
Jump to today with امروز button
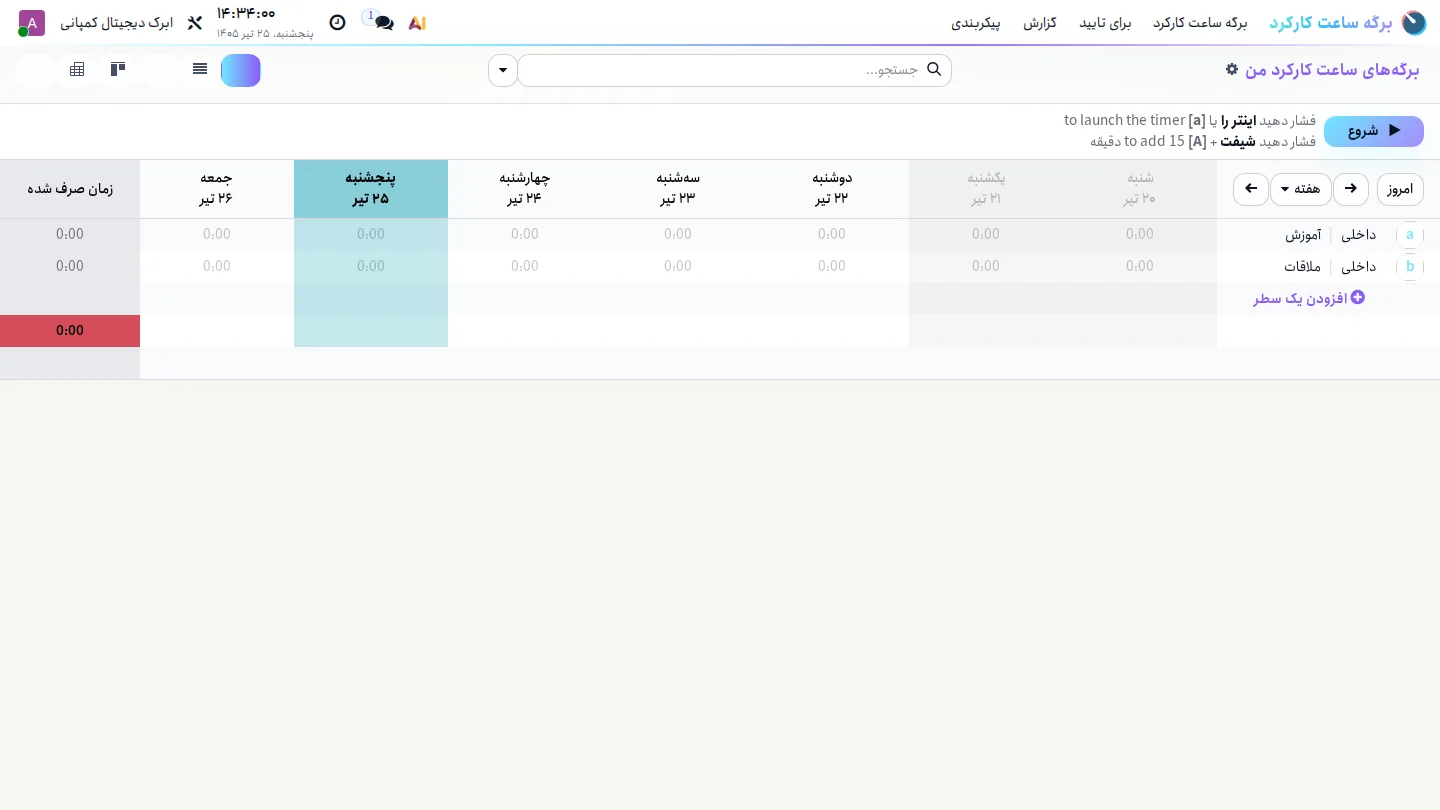pos(1400,188)
